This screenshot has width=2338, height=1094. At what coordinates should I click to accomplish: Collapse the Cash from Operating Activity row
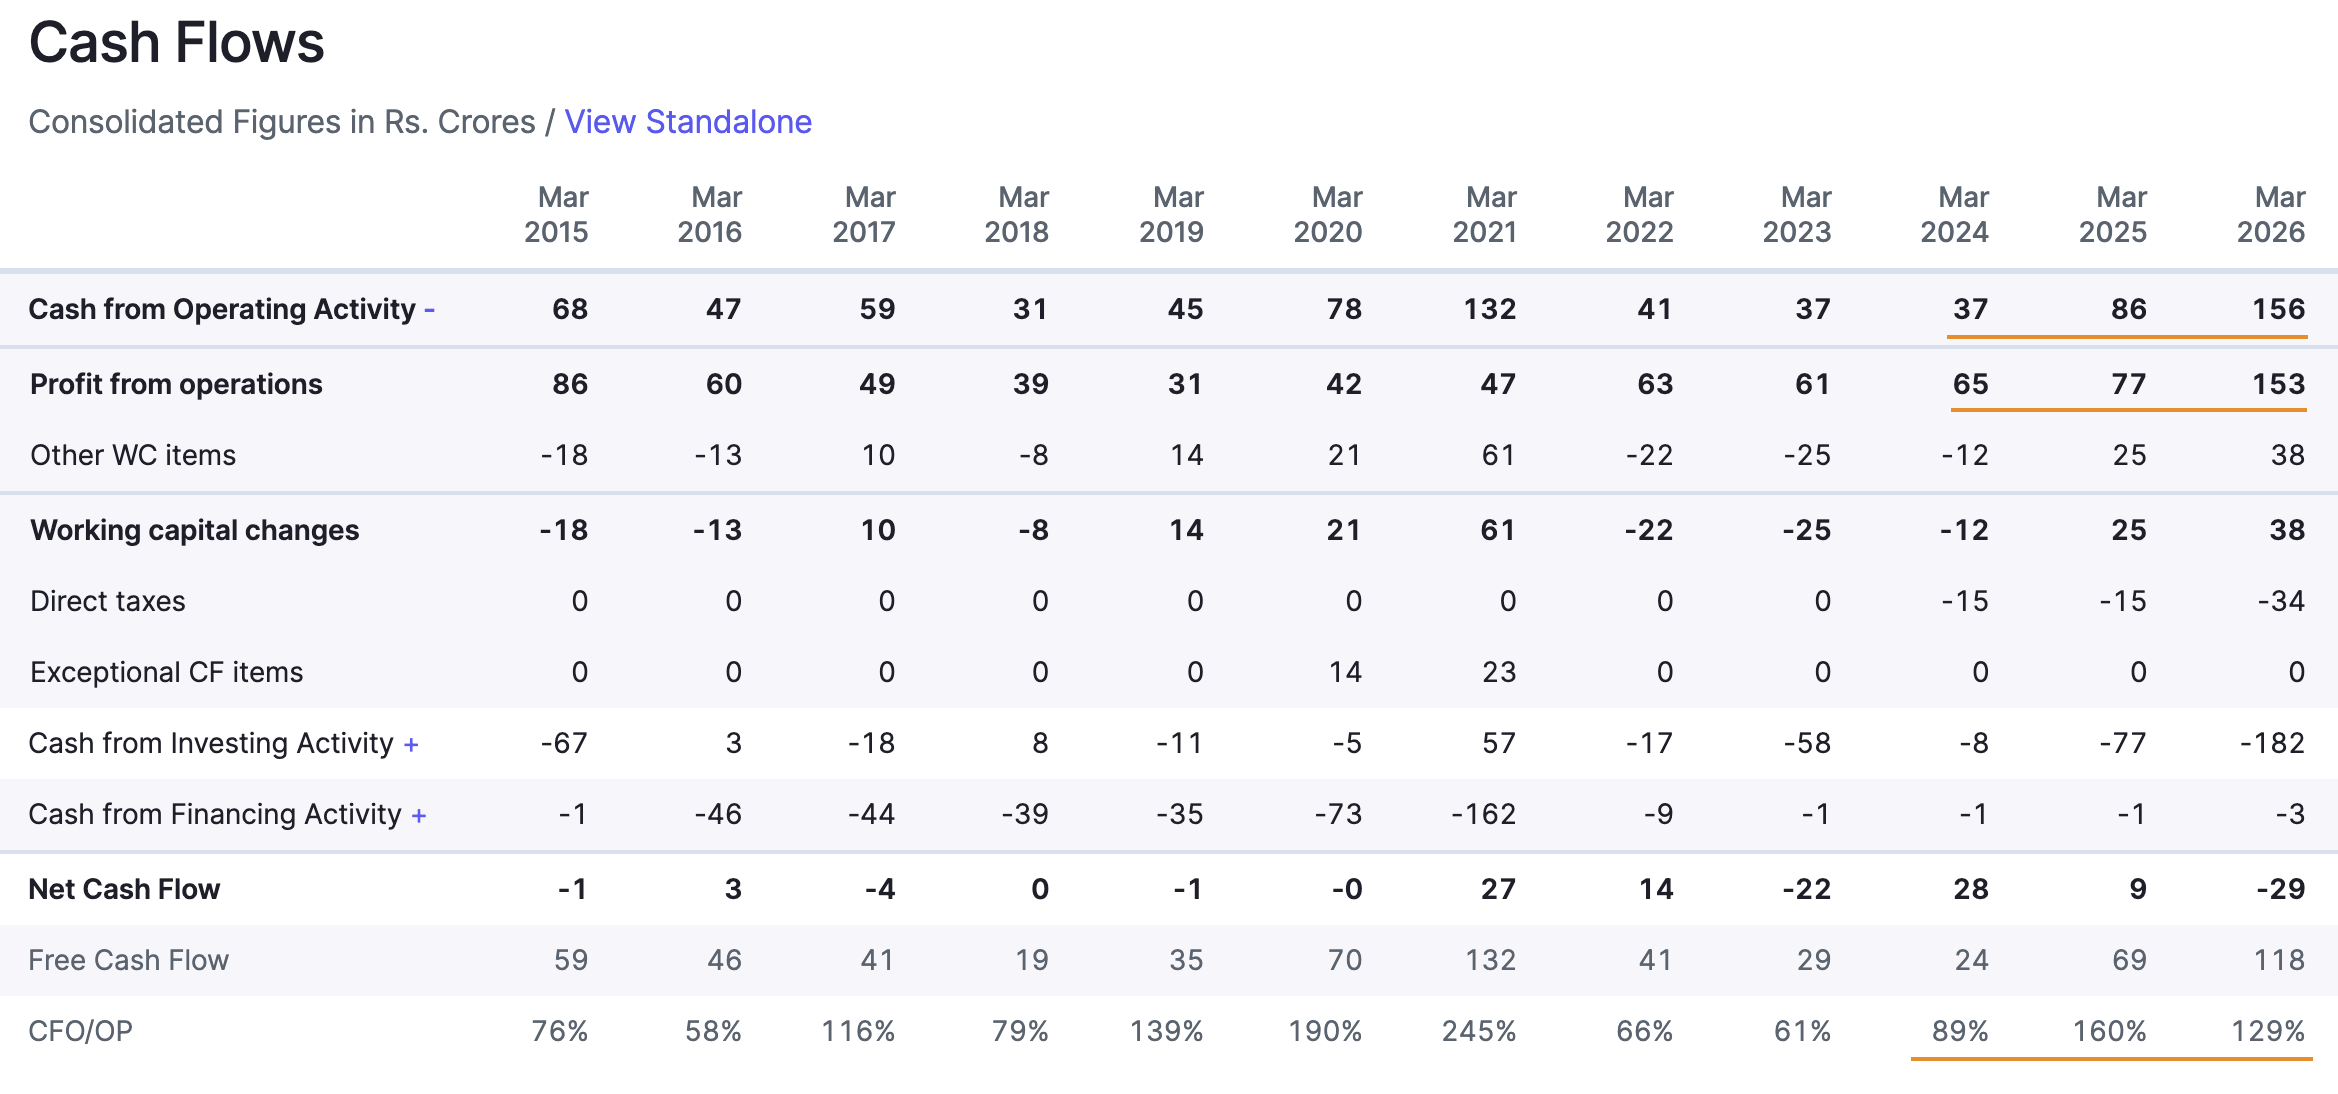click(429, 310)
